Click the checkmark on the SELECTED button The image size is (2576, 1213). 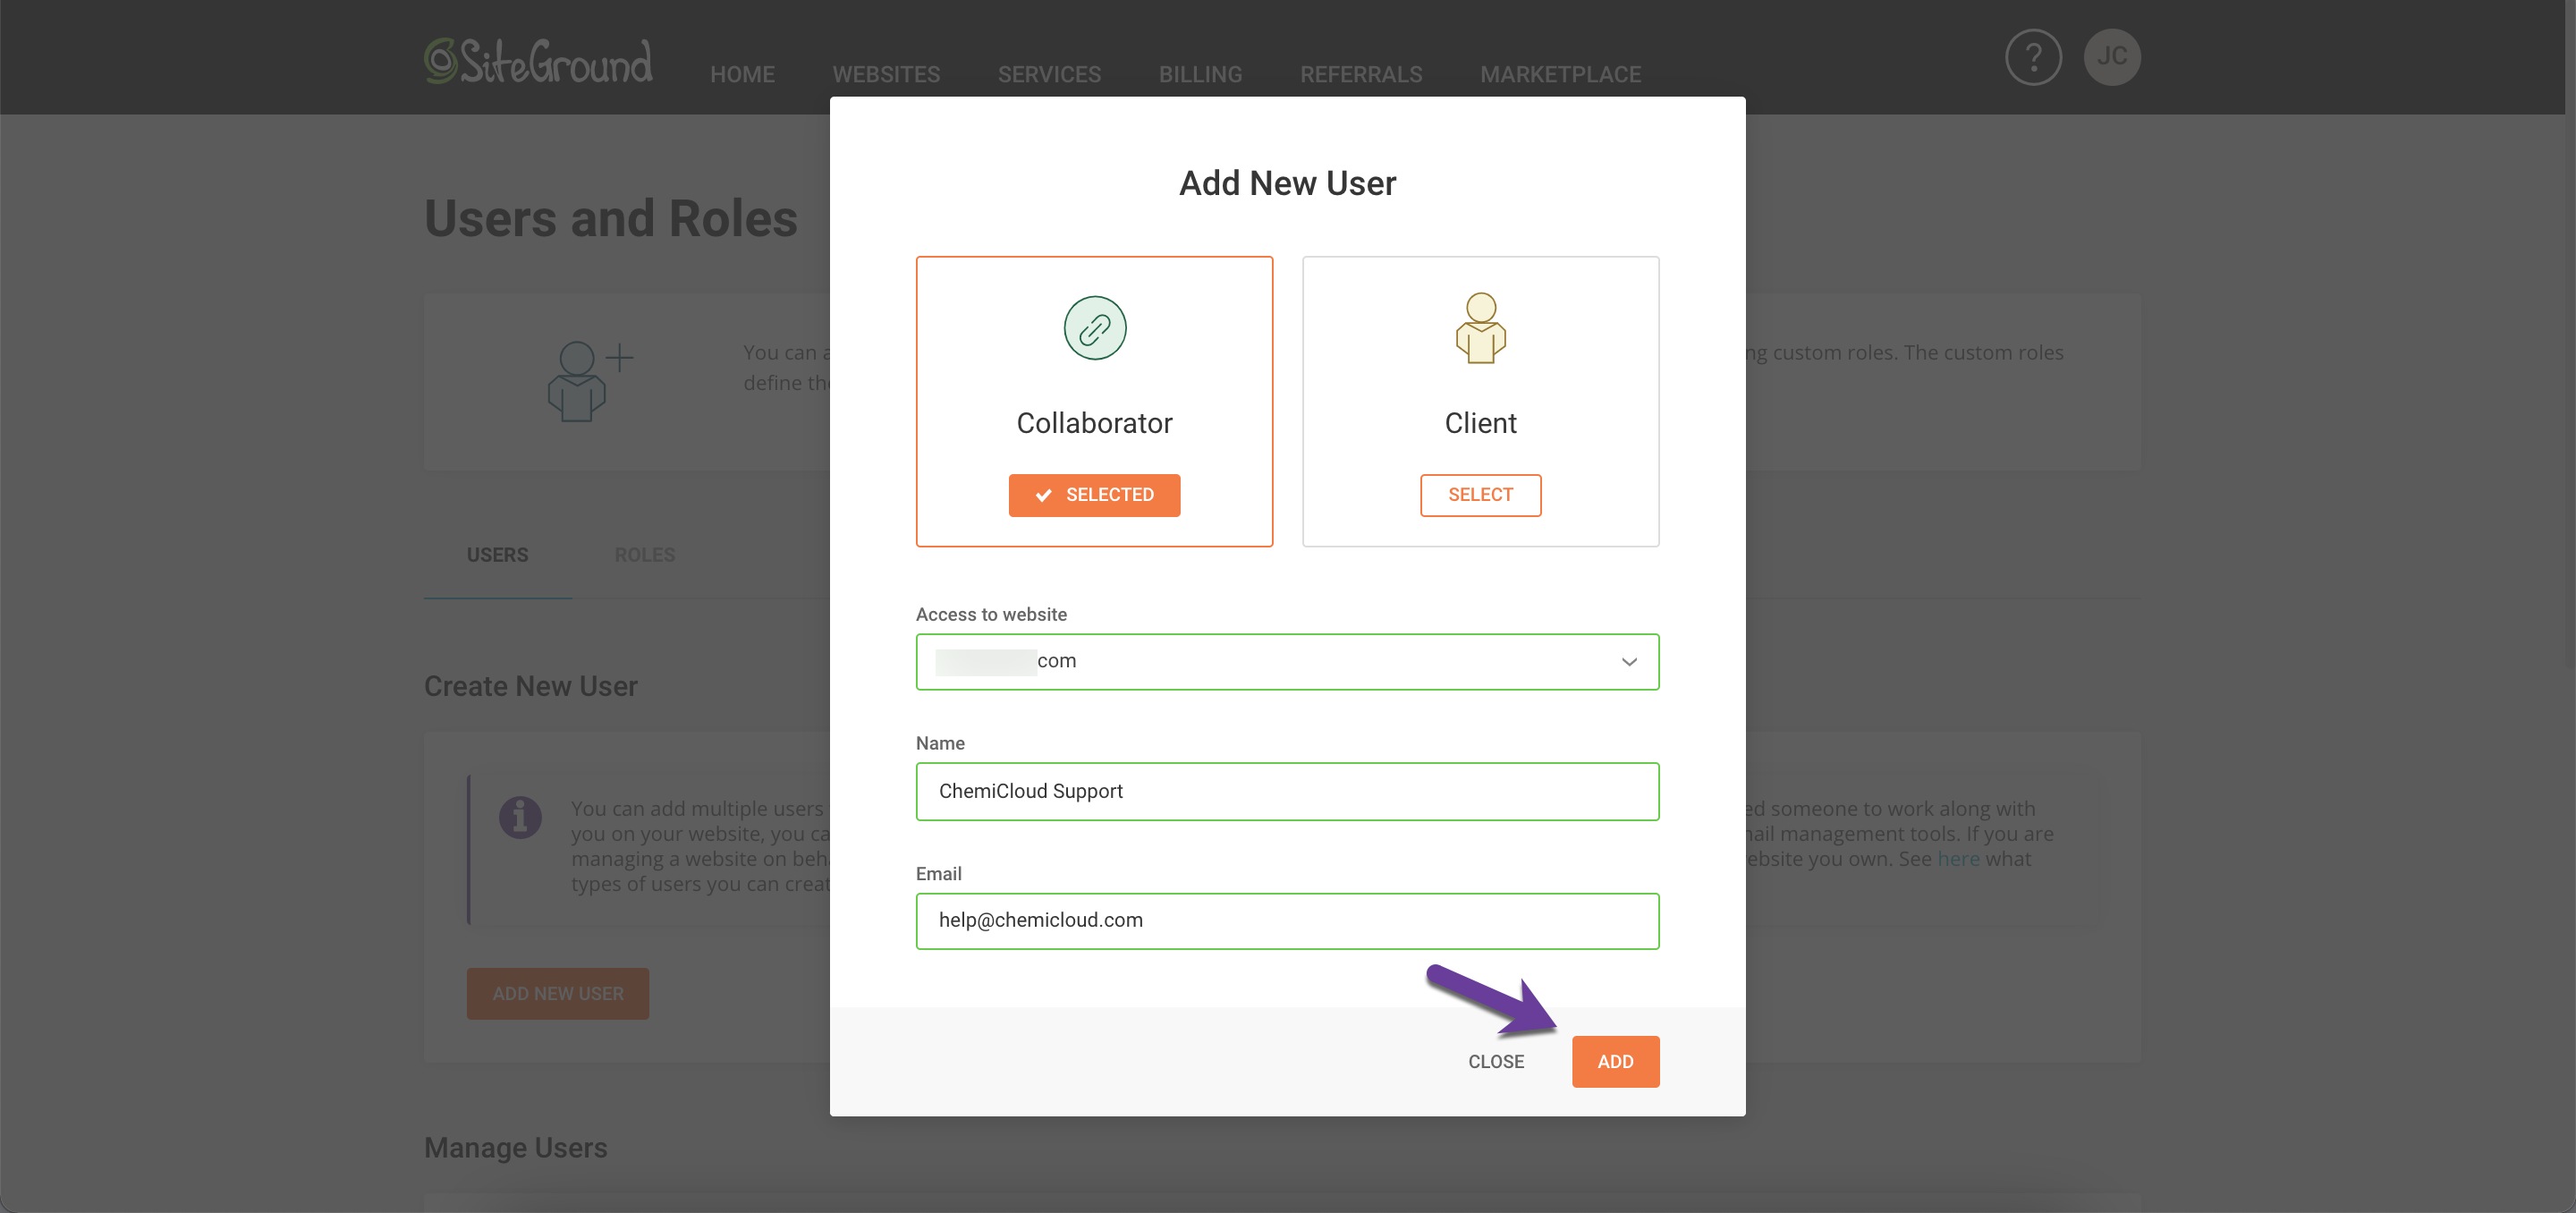coord(1043,495)
